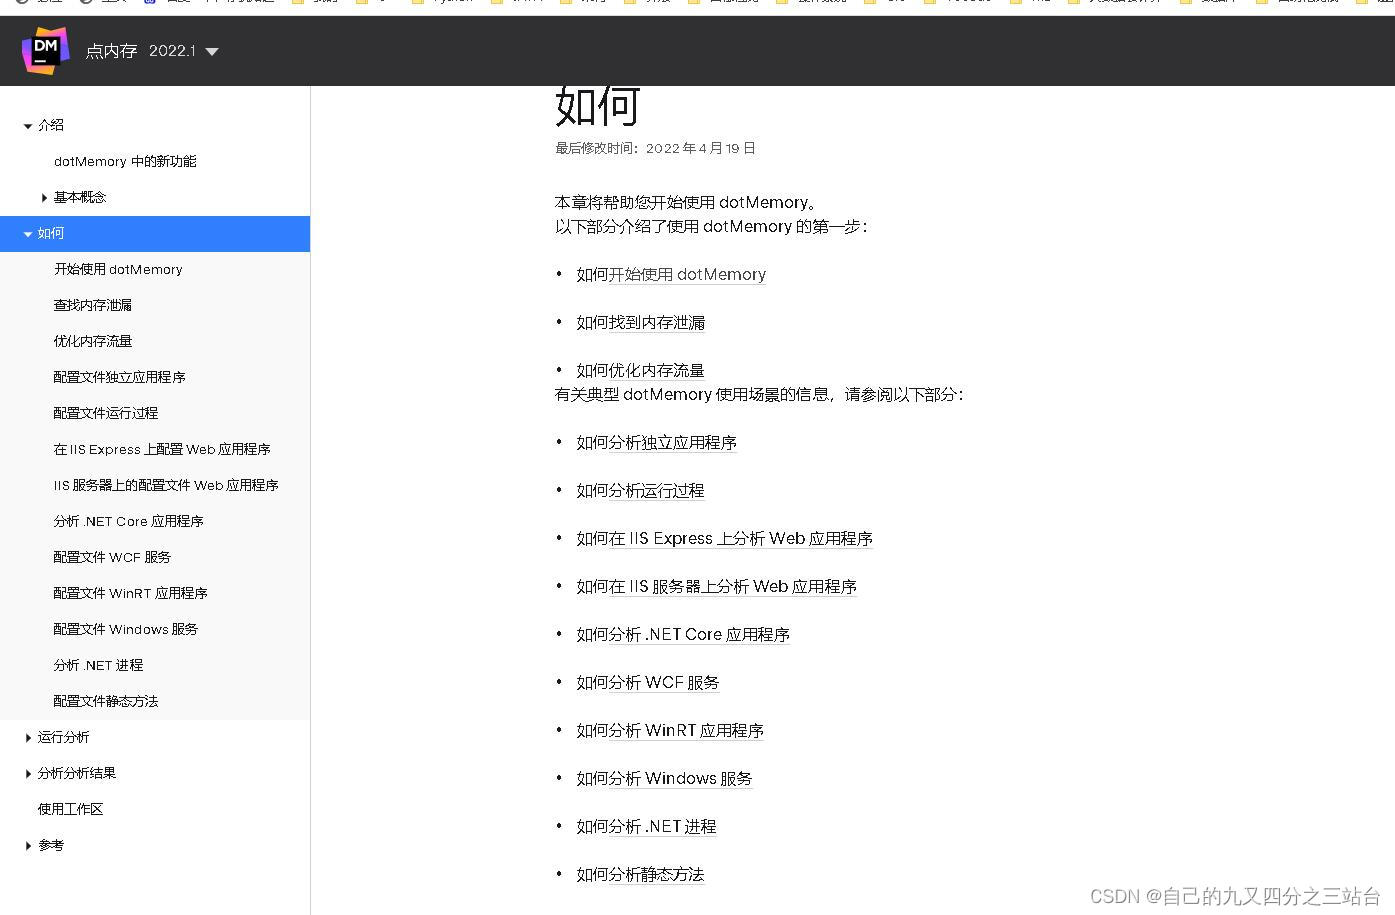Click the 最后修改时间 date text
1395x915 pixels.
click(655, 148)
